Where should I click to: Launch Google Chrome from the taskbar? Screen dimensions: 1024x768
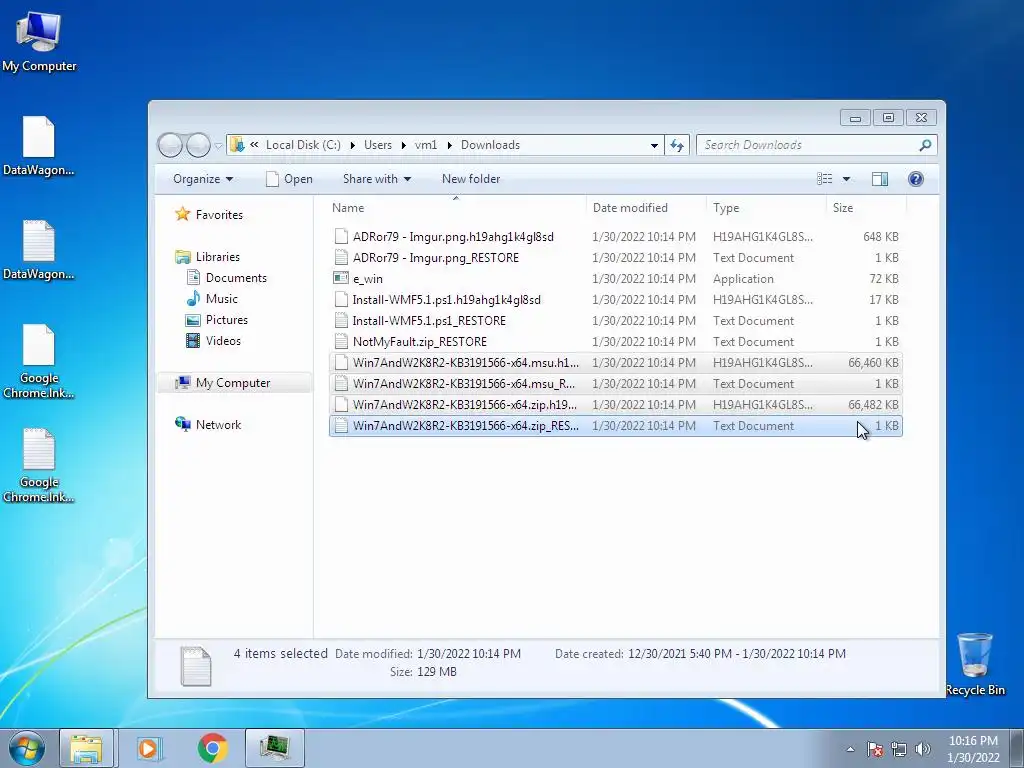tap(212, 748)
